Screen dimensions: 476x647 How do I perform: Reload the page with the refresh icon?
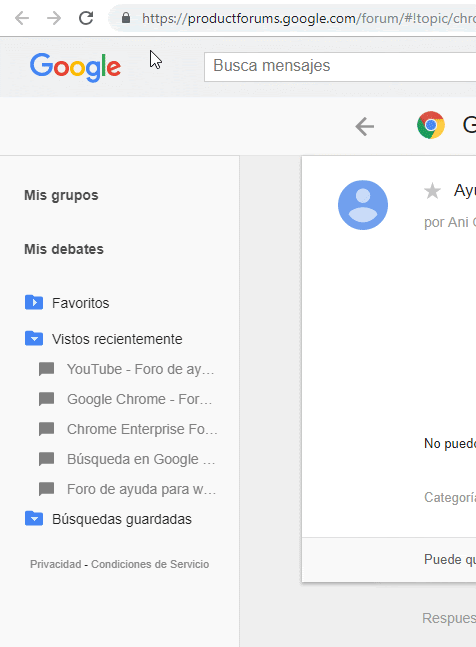click(x=86, y=18)
